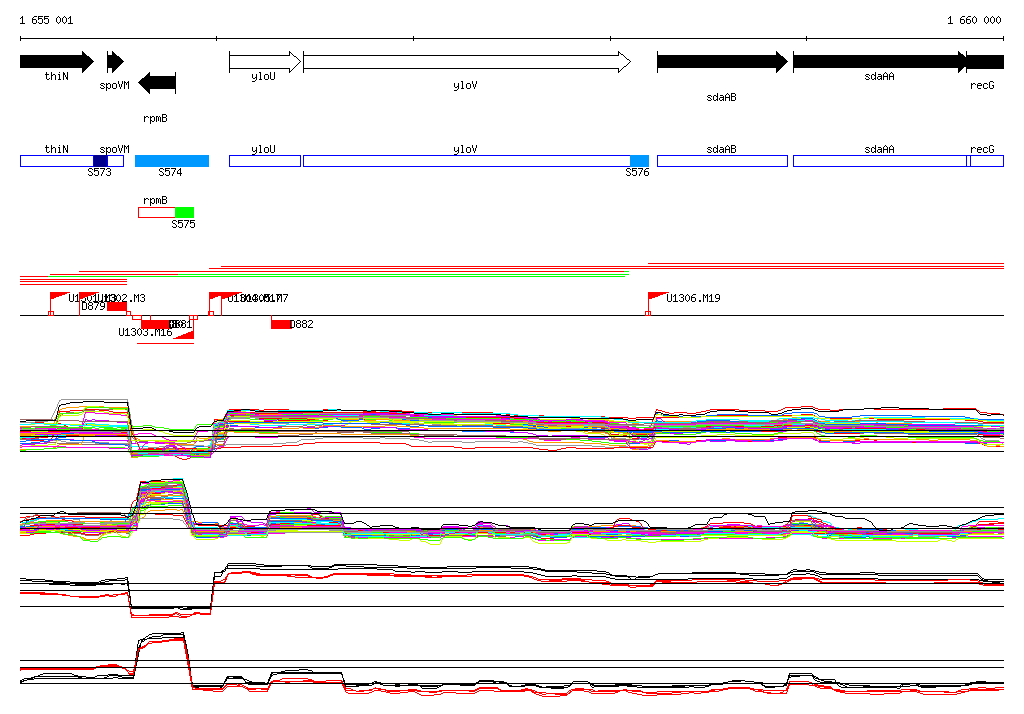Click the thiN gene arrow
1024x714 pixels.
click(x=56, y=62)
